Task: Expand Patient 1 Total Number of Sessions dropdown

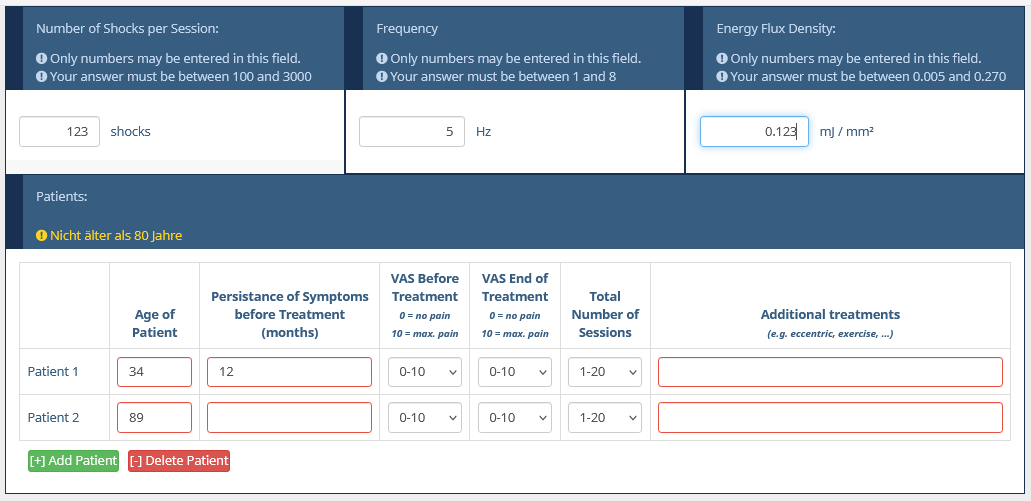Action: tap(604, 372)
